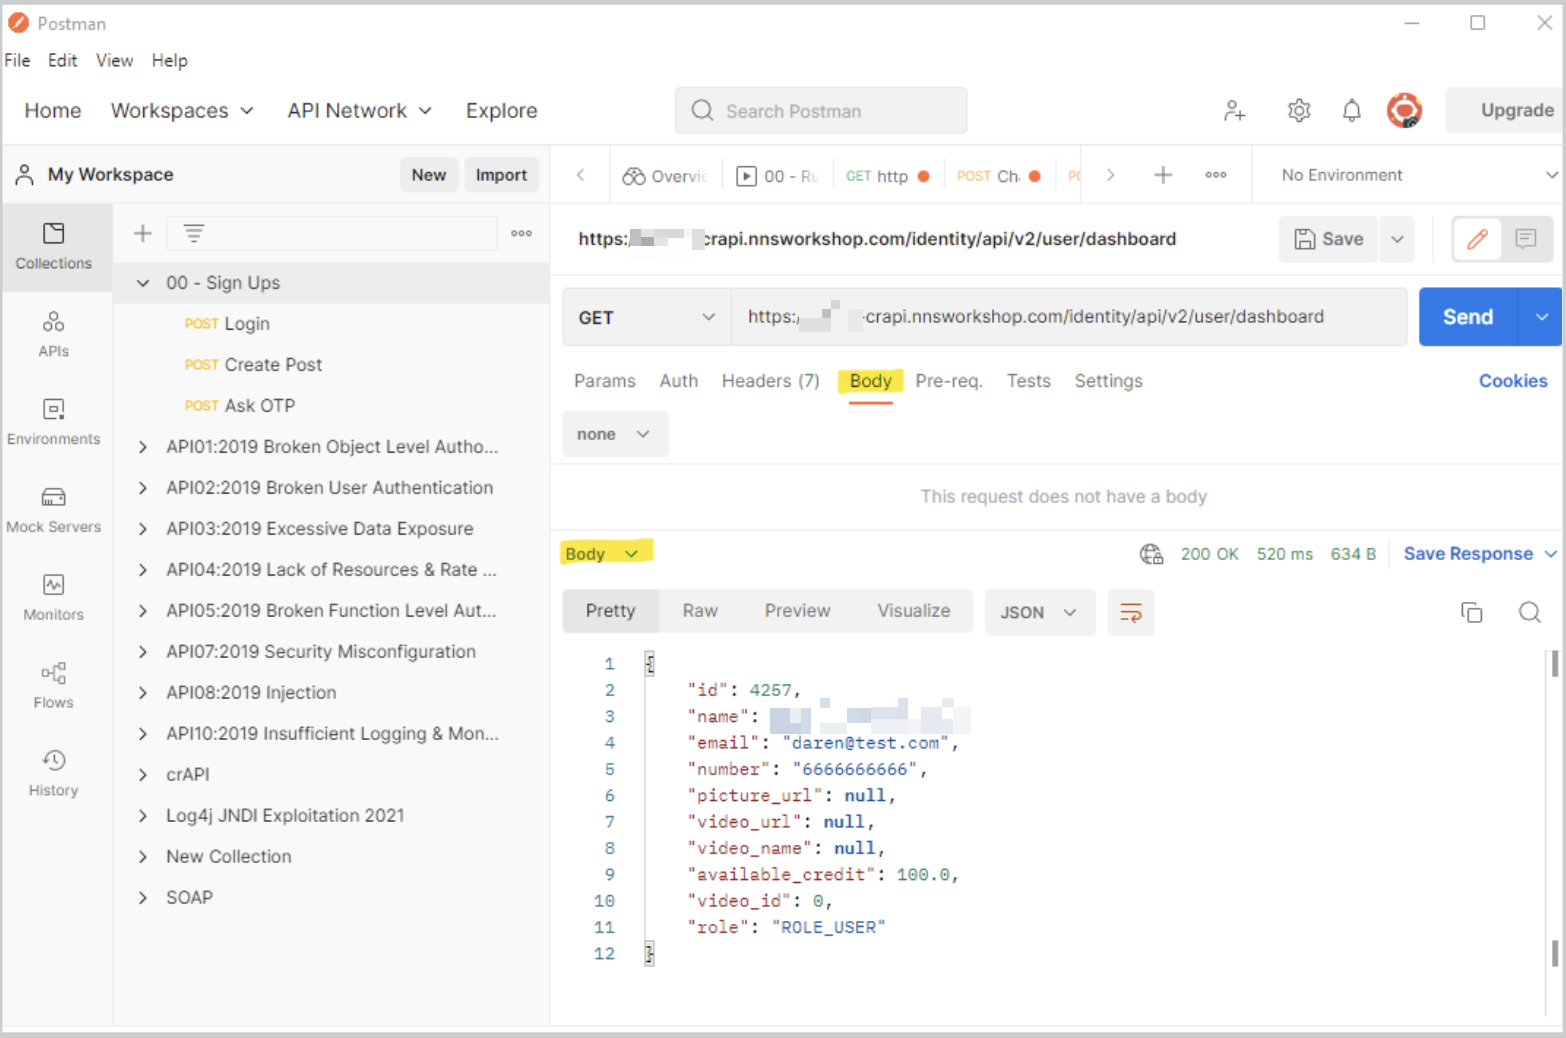
Task: Click the Import button
Action: click(501, 175)
